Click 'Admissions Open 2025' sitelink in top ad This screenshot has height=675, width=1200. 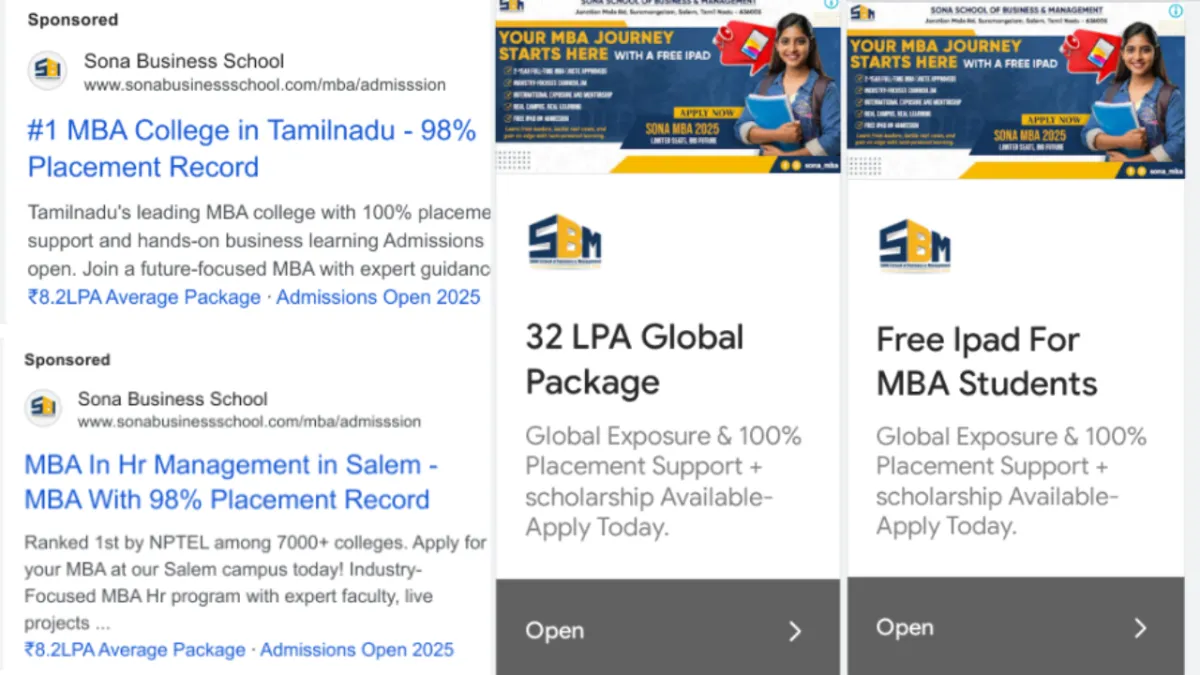pyautogui.click(x=378, y=297)
